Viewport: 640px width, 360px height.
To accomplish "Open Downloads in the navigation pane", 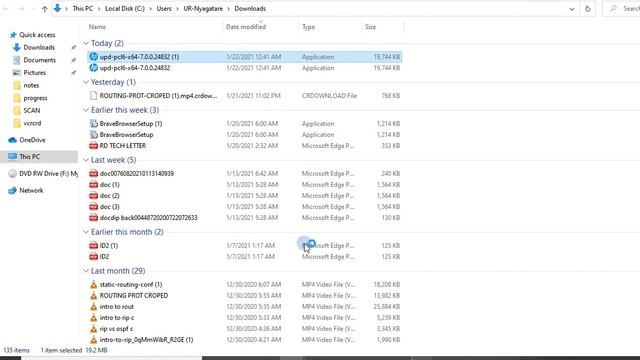I will 39,47.
